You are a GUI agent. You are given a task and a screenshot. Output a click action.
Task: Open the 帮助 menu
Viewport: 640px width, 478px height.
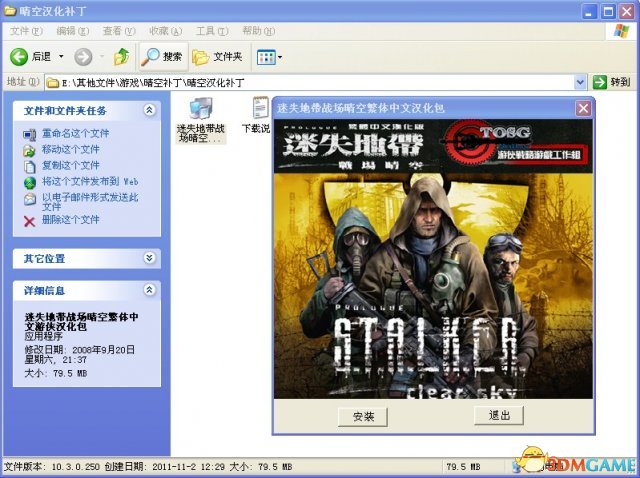click(x=258, y=31)
